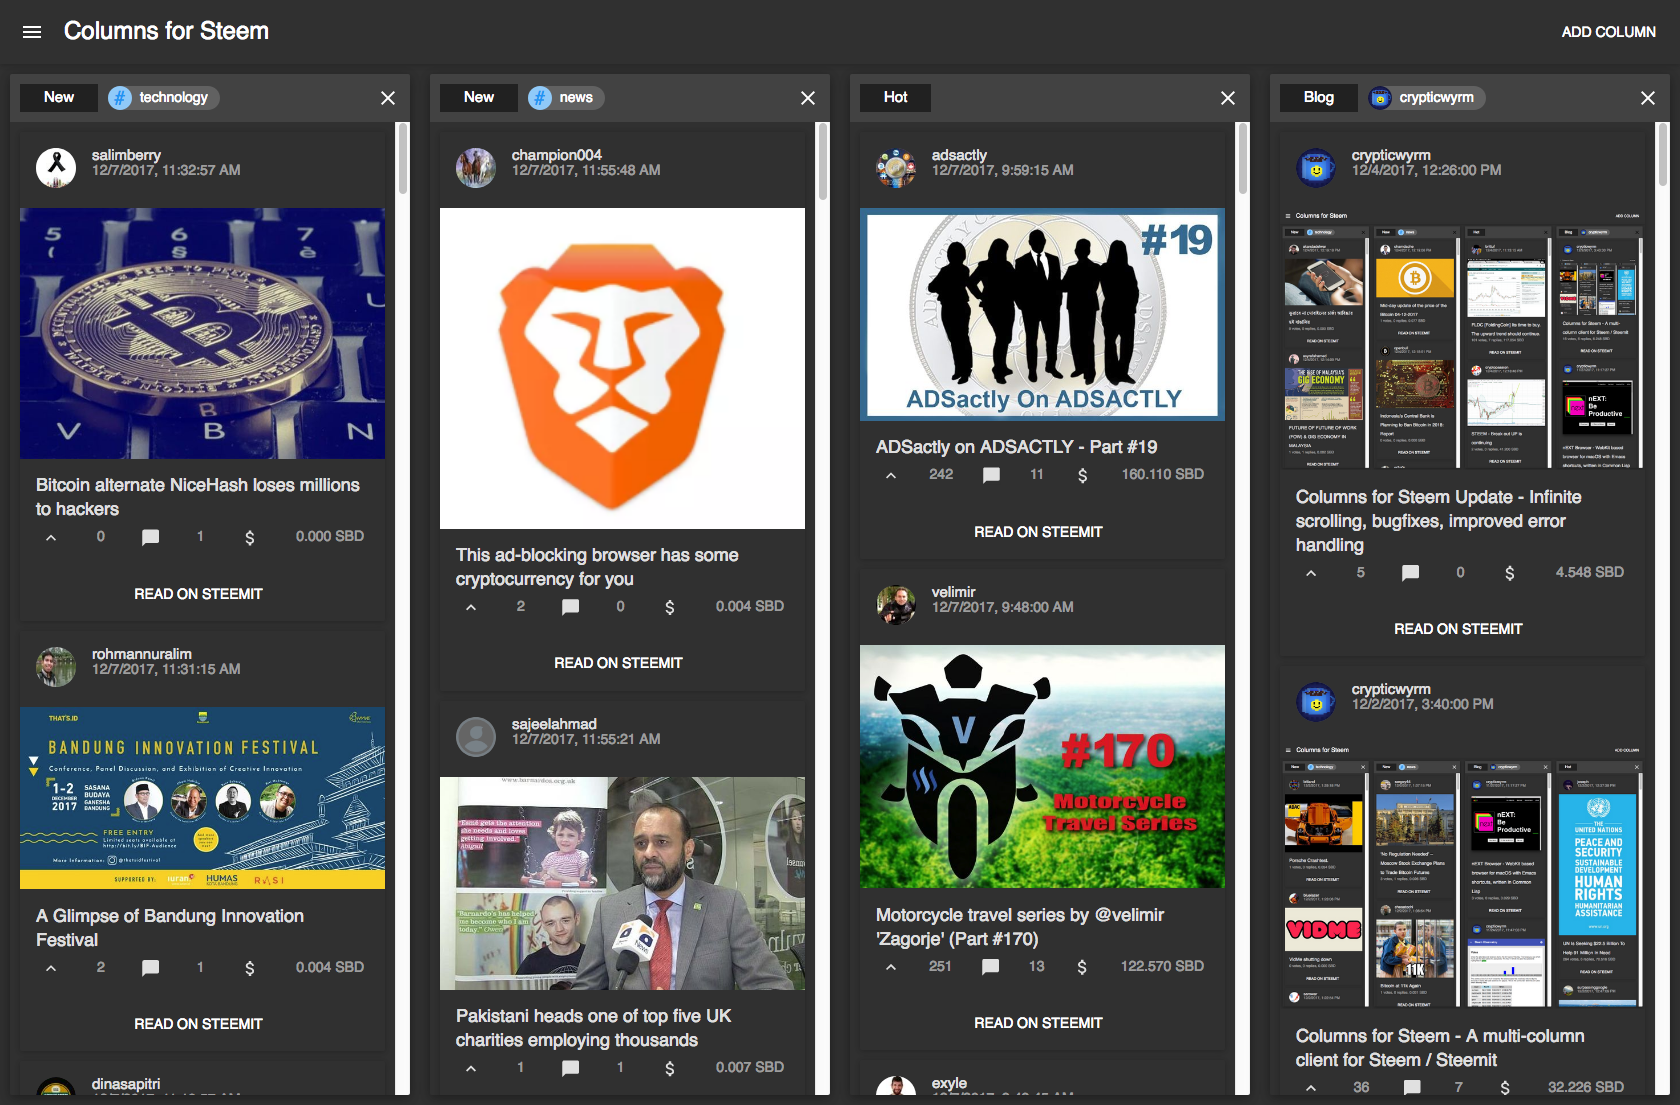Open the Brave lion logo image
1680x1105 pixels.
click(x=622, y=368)
